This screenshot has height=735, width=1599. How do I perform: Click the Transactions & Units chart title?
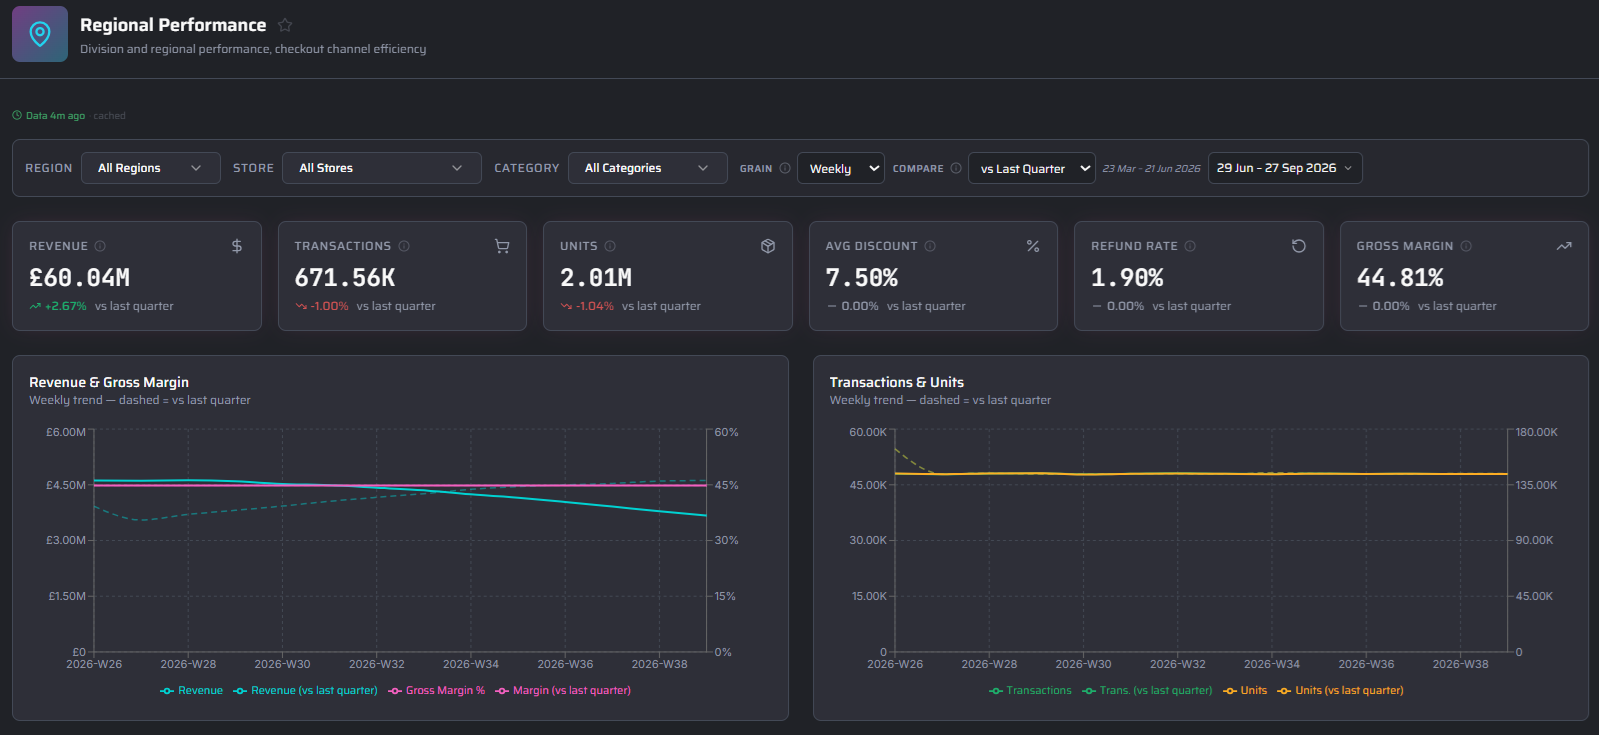tap(897, 382)
